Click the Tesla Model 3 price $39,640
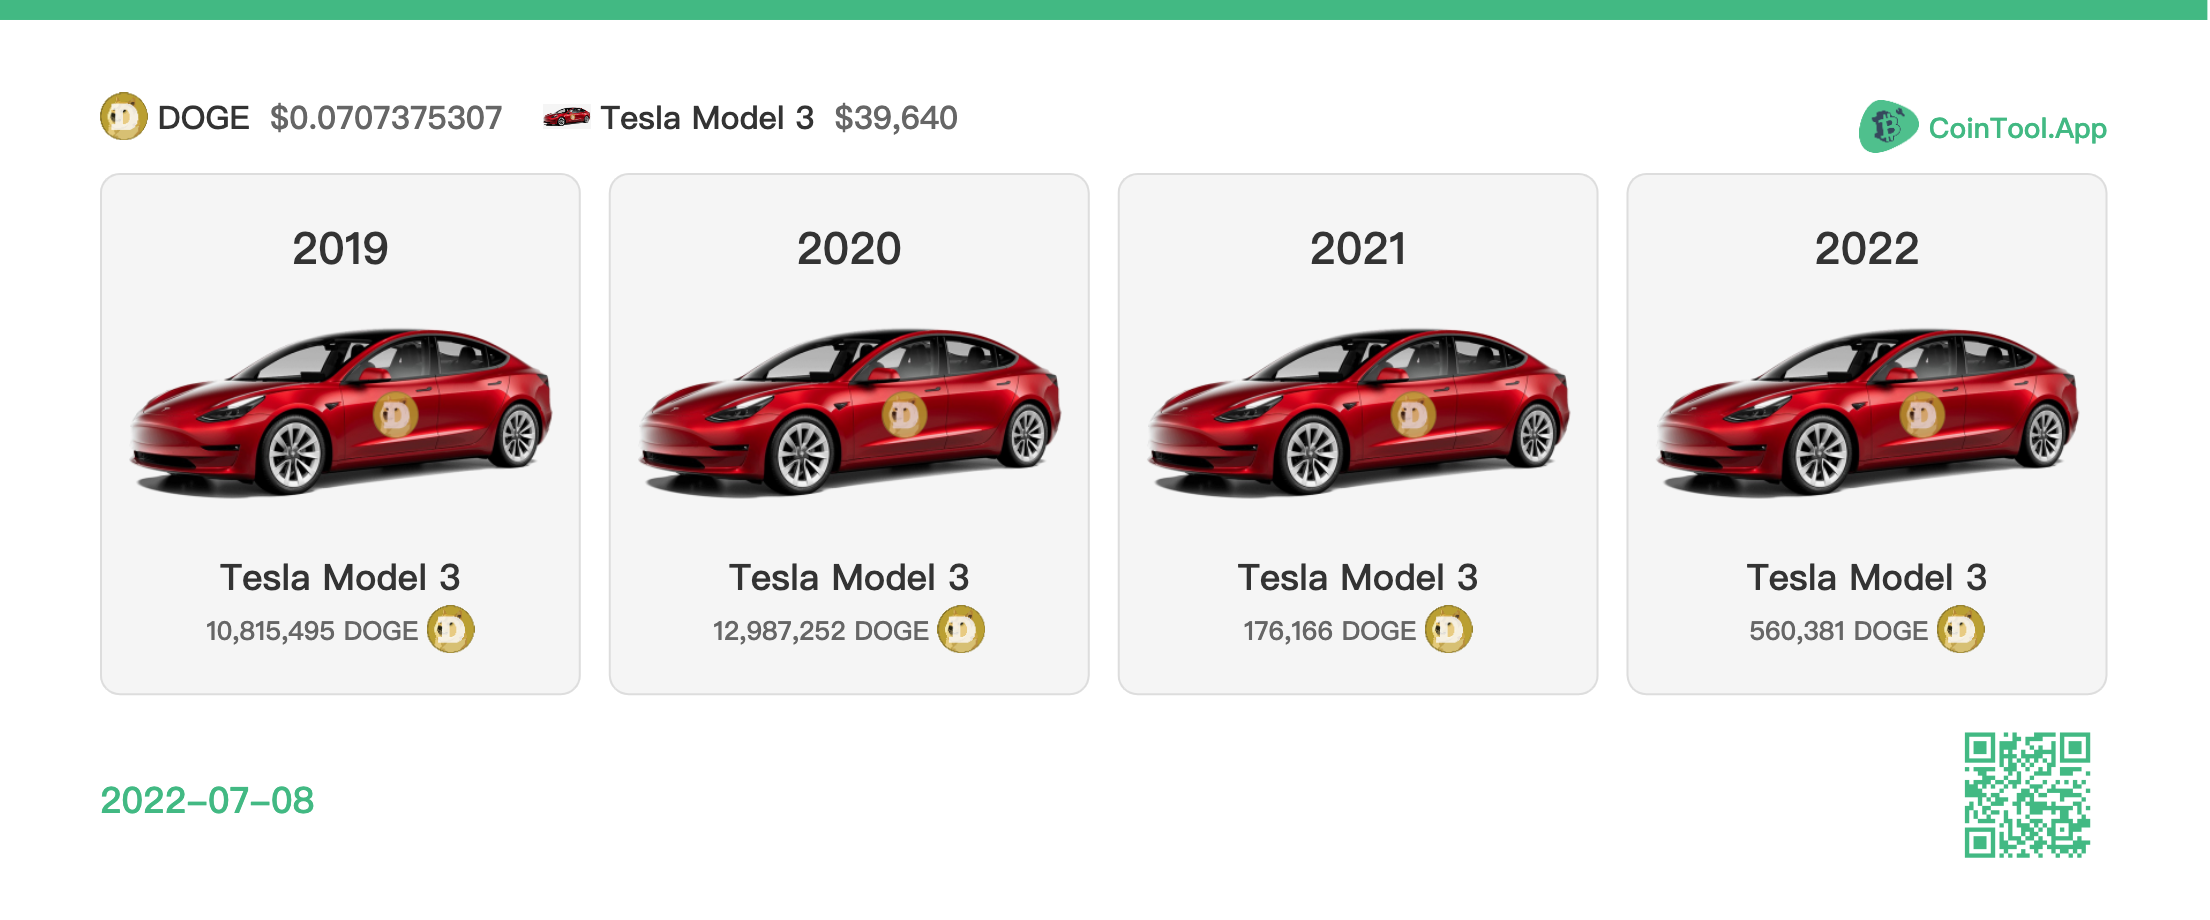 [896, 118]
